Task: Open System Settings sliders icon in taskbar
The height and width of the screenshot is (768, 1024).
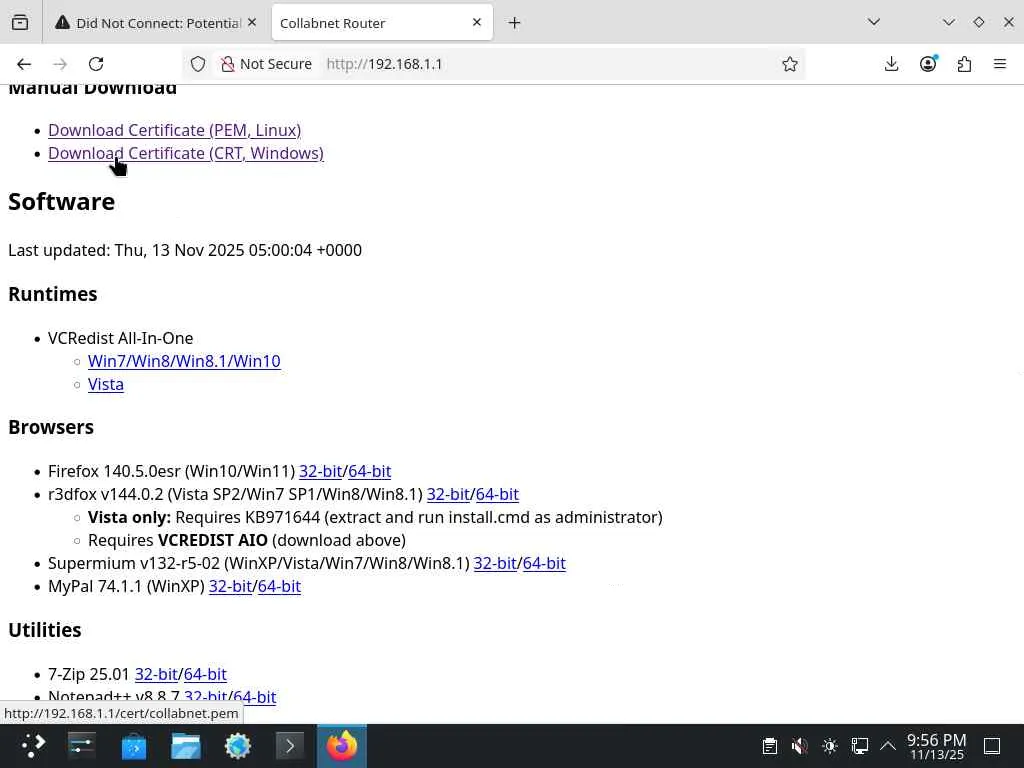Action: [x=82, y=746]
